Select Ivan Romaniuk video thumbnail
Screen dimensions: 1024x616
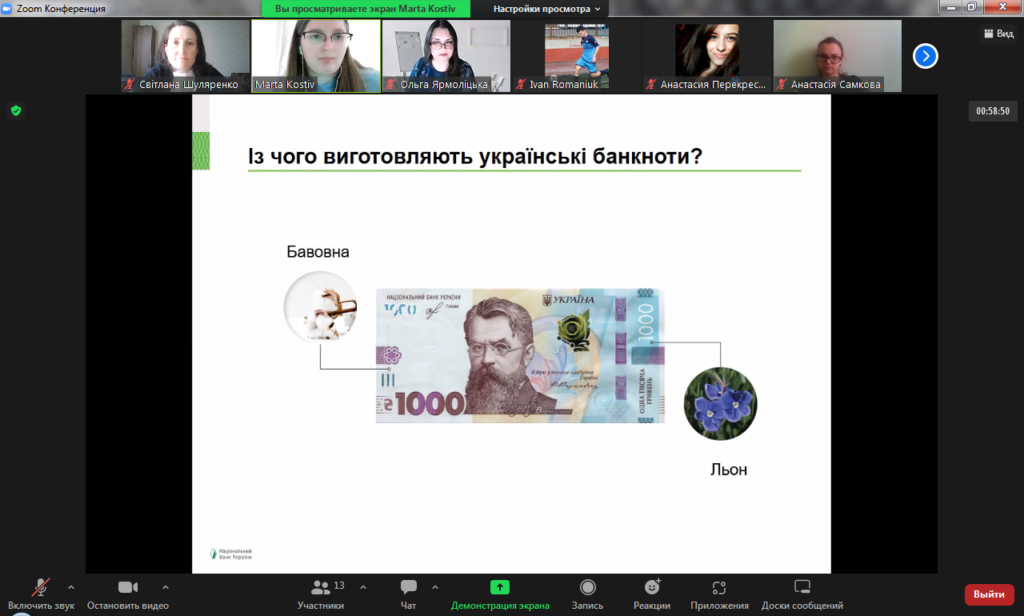pyautogui.click(x=577, y=56)
